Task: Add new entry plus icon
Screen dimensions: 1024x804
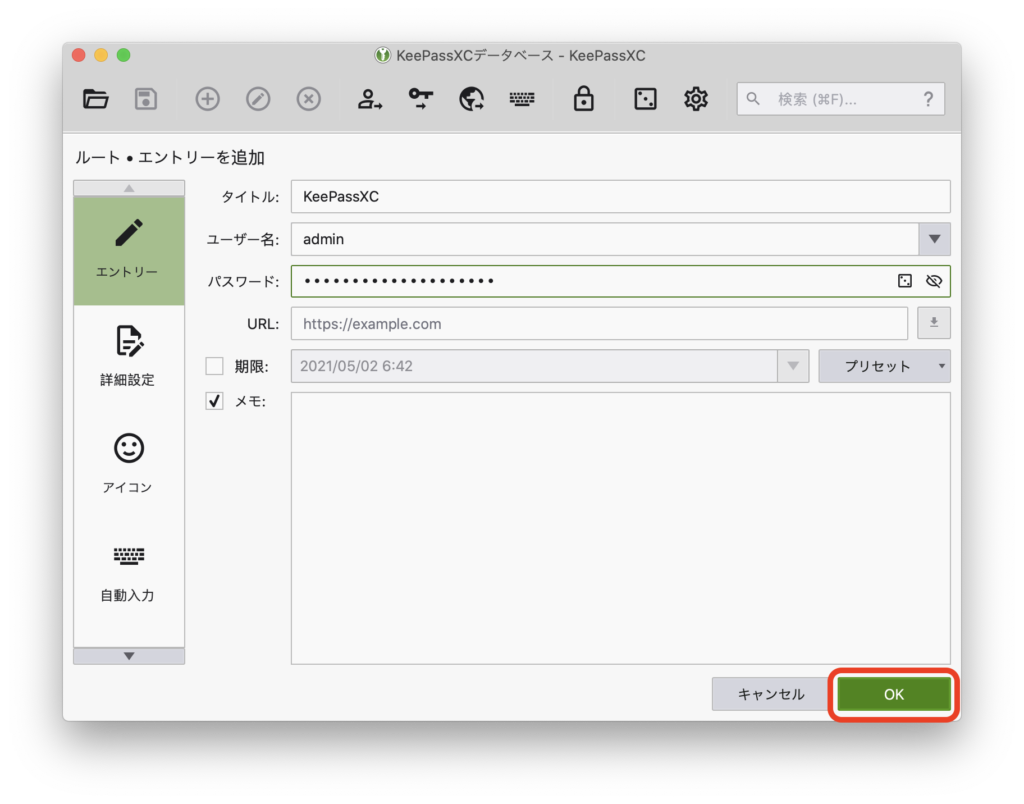Action: (208, 99)
